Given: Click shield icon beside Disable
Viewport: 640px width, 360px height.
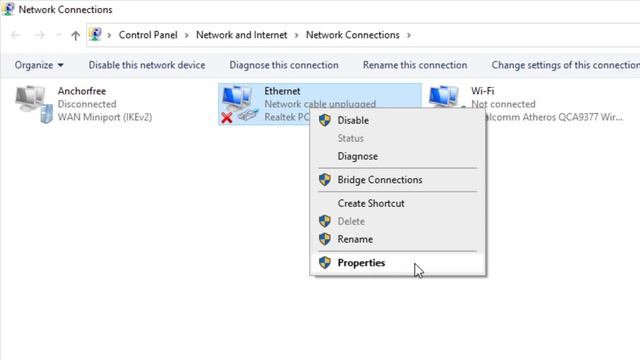Looking at the screenshot, I should tap(325, 120).
